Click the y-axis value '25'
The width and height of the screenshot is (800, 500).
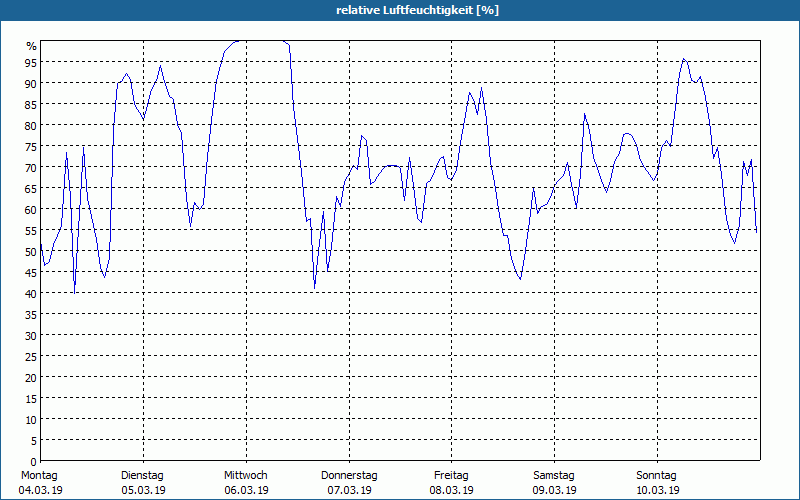click(31, 357)
